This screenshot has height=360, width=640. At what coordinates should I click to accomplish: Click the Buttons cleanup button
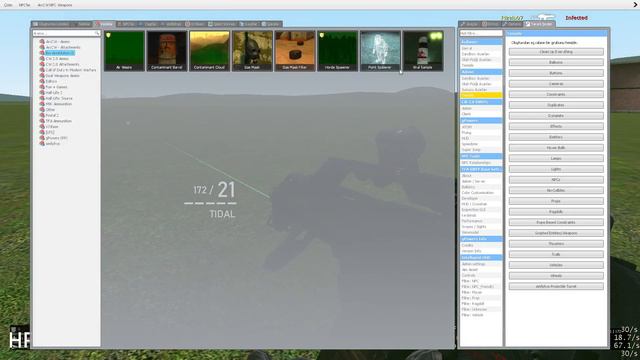(556, 73)
